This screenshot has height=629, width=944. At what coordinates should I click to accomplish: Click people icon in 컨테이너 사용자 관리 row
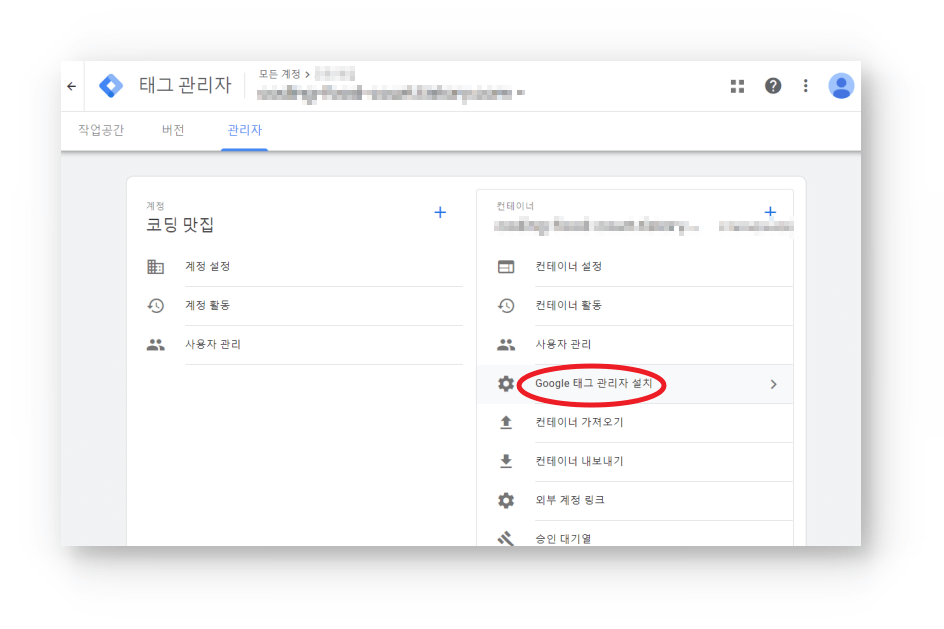[506, 344]
